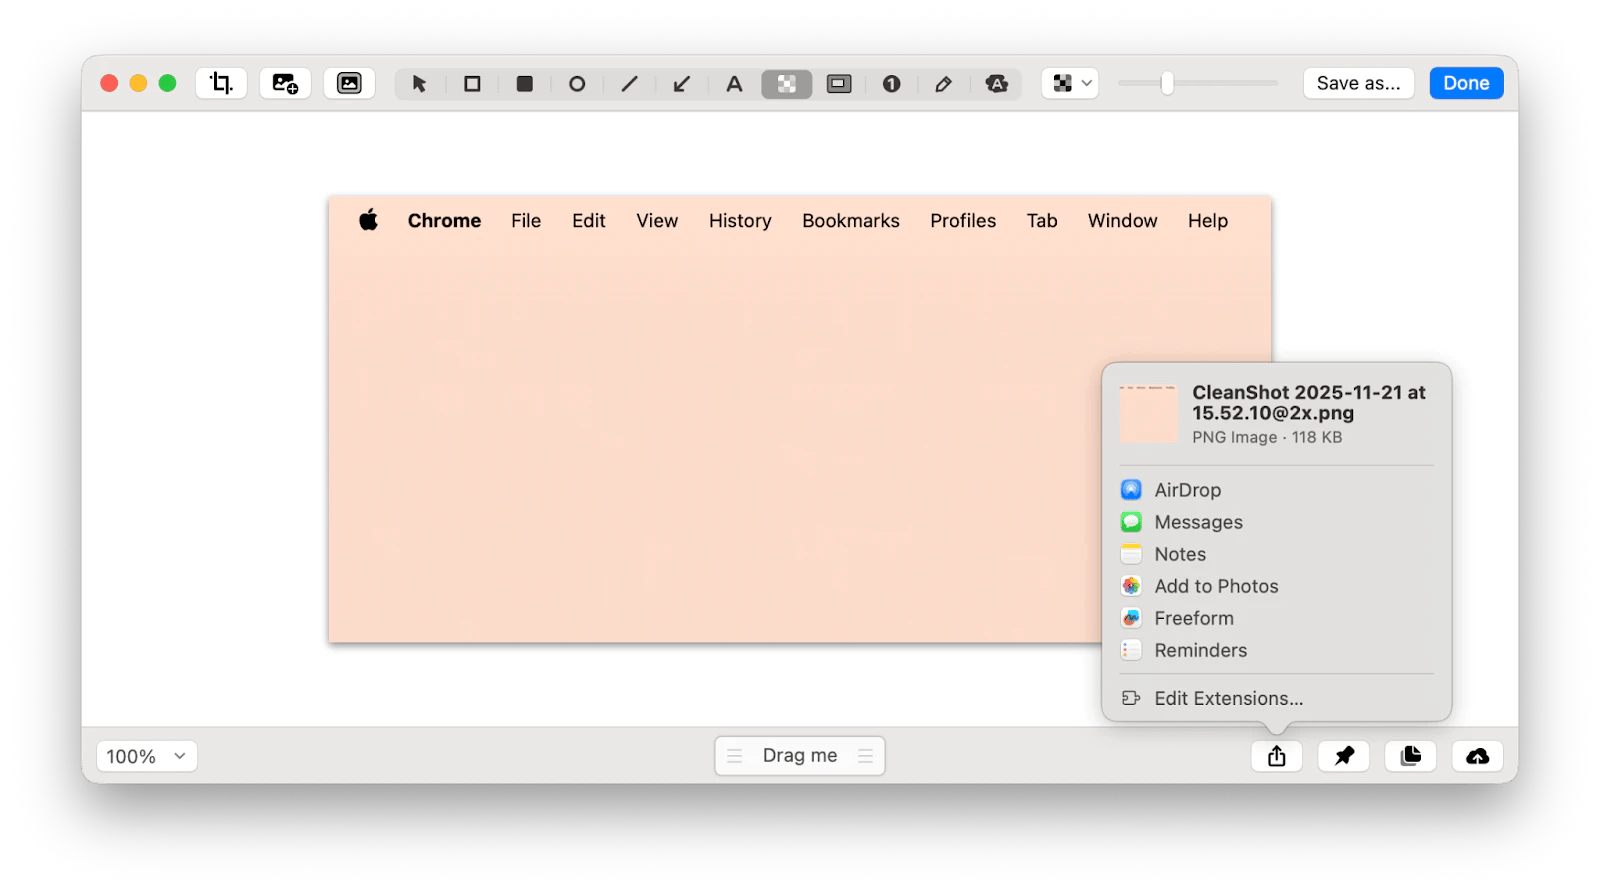Click Tab in the captured menu bar
Screen dimensions: 1600x891
1042,221
